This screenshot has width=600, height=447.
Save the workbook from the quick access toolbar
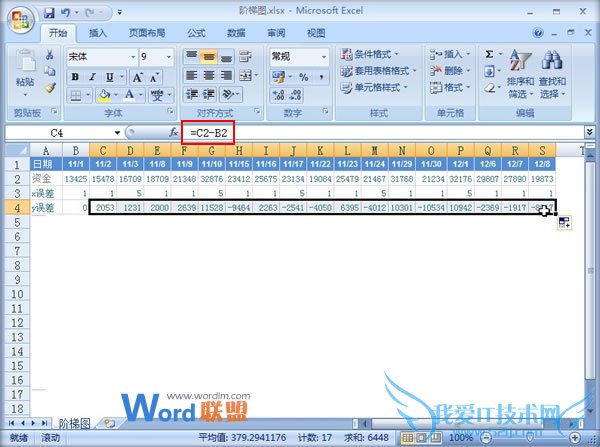point(49,13)
